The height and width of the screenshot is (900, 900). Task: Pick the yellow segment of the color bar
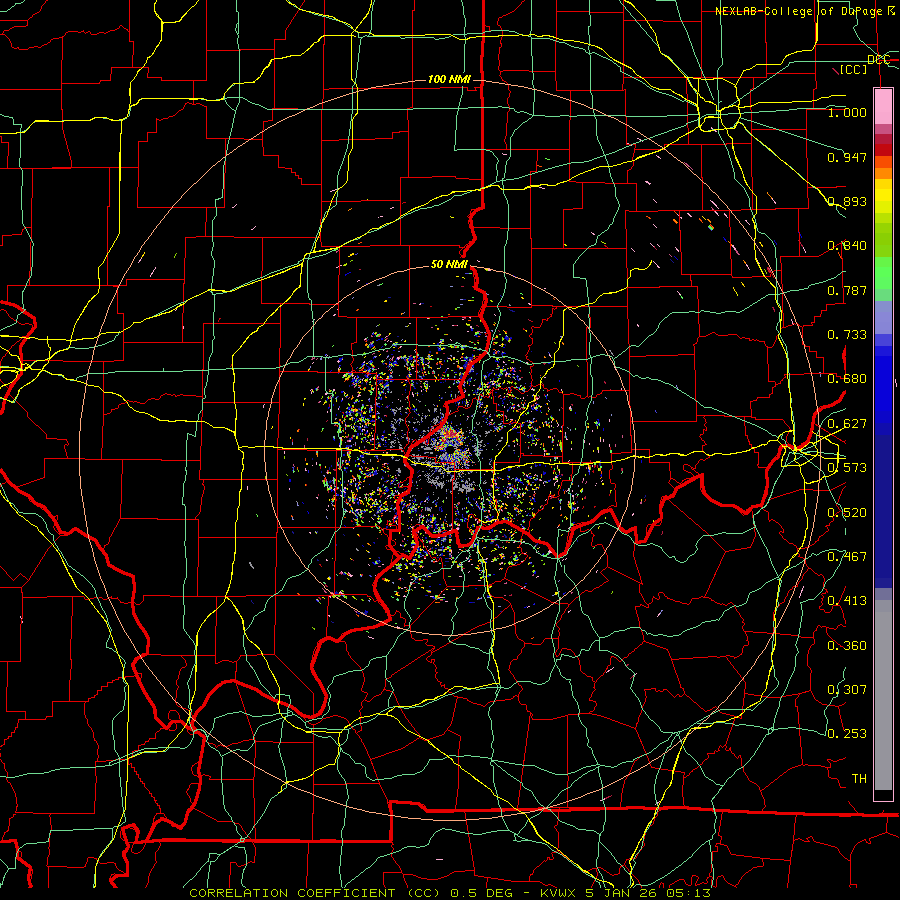click(883, 196)
